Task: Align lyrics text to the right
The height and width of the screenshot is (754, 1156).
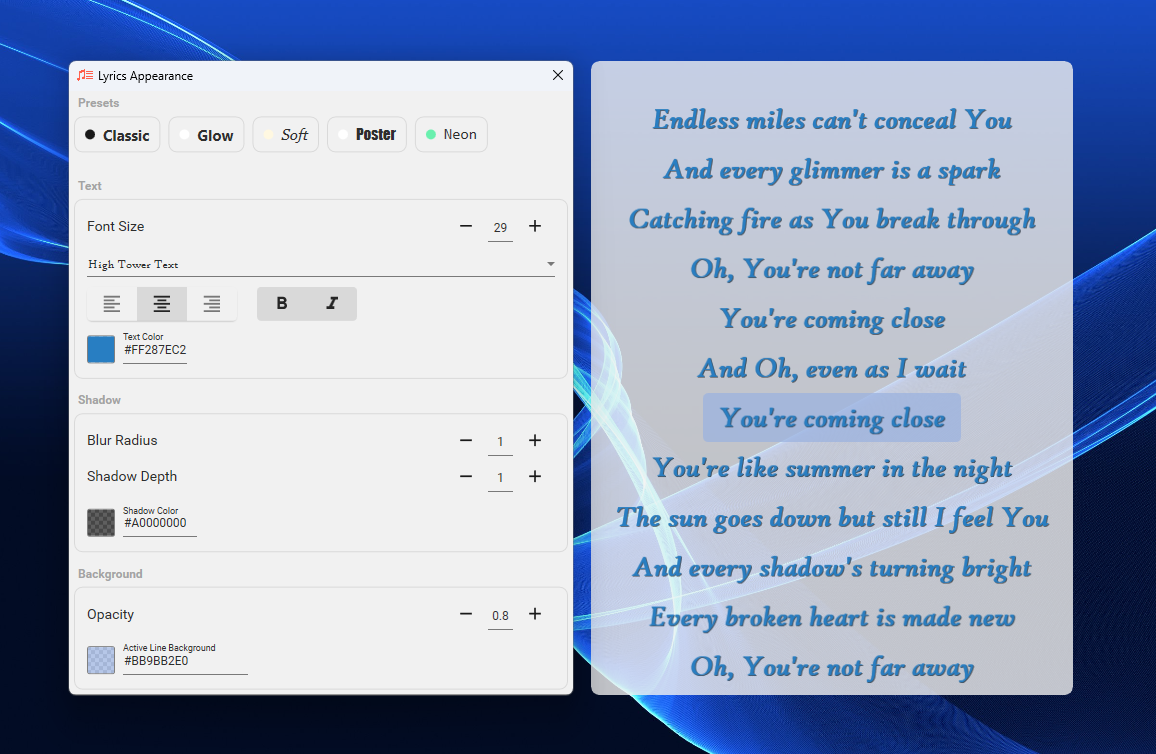Action: (212, 304)
